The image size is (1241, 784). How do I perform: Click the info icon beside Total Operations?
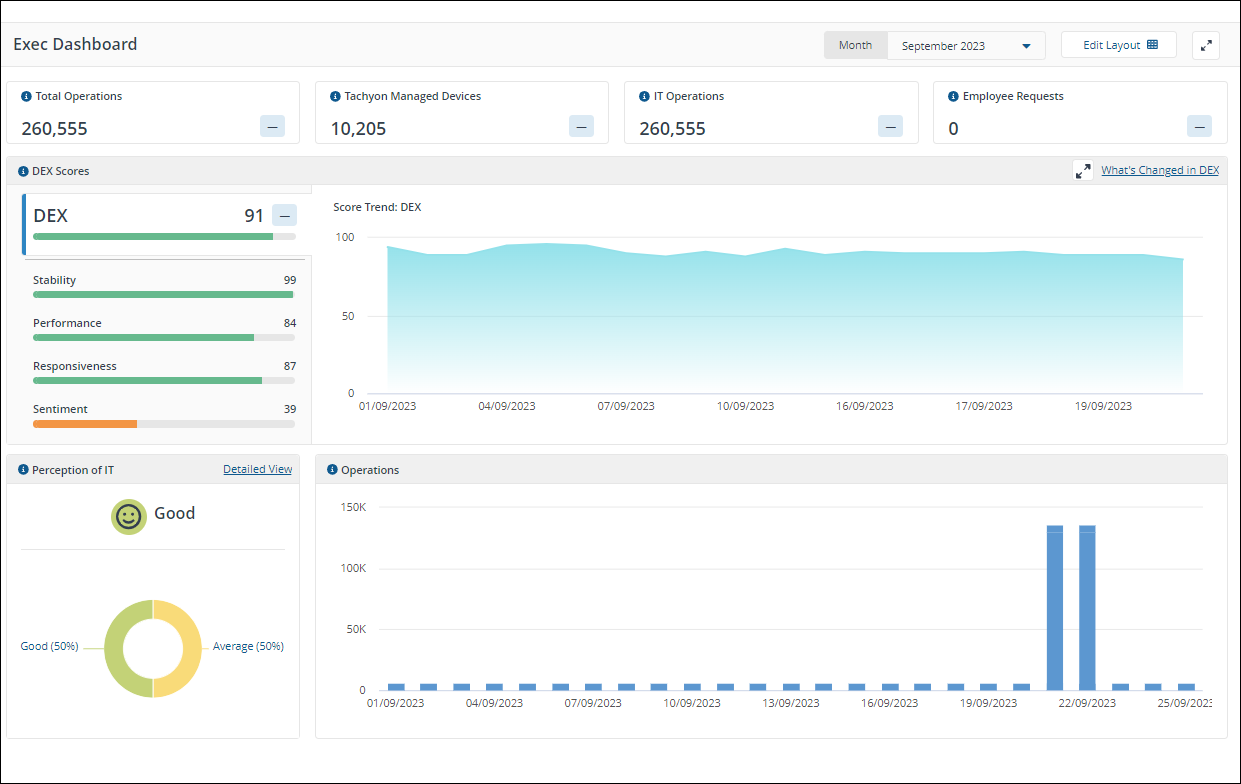(26, 97)
